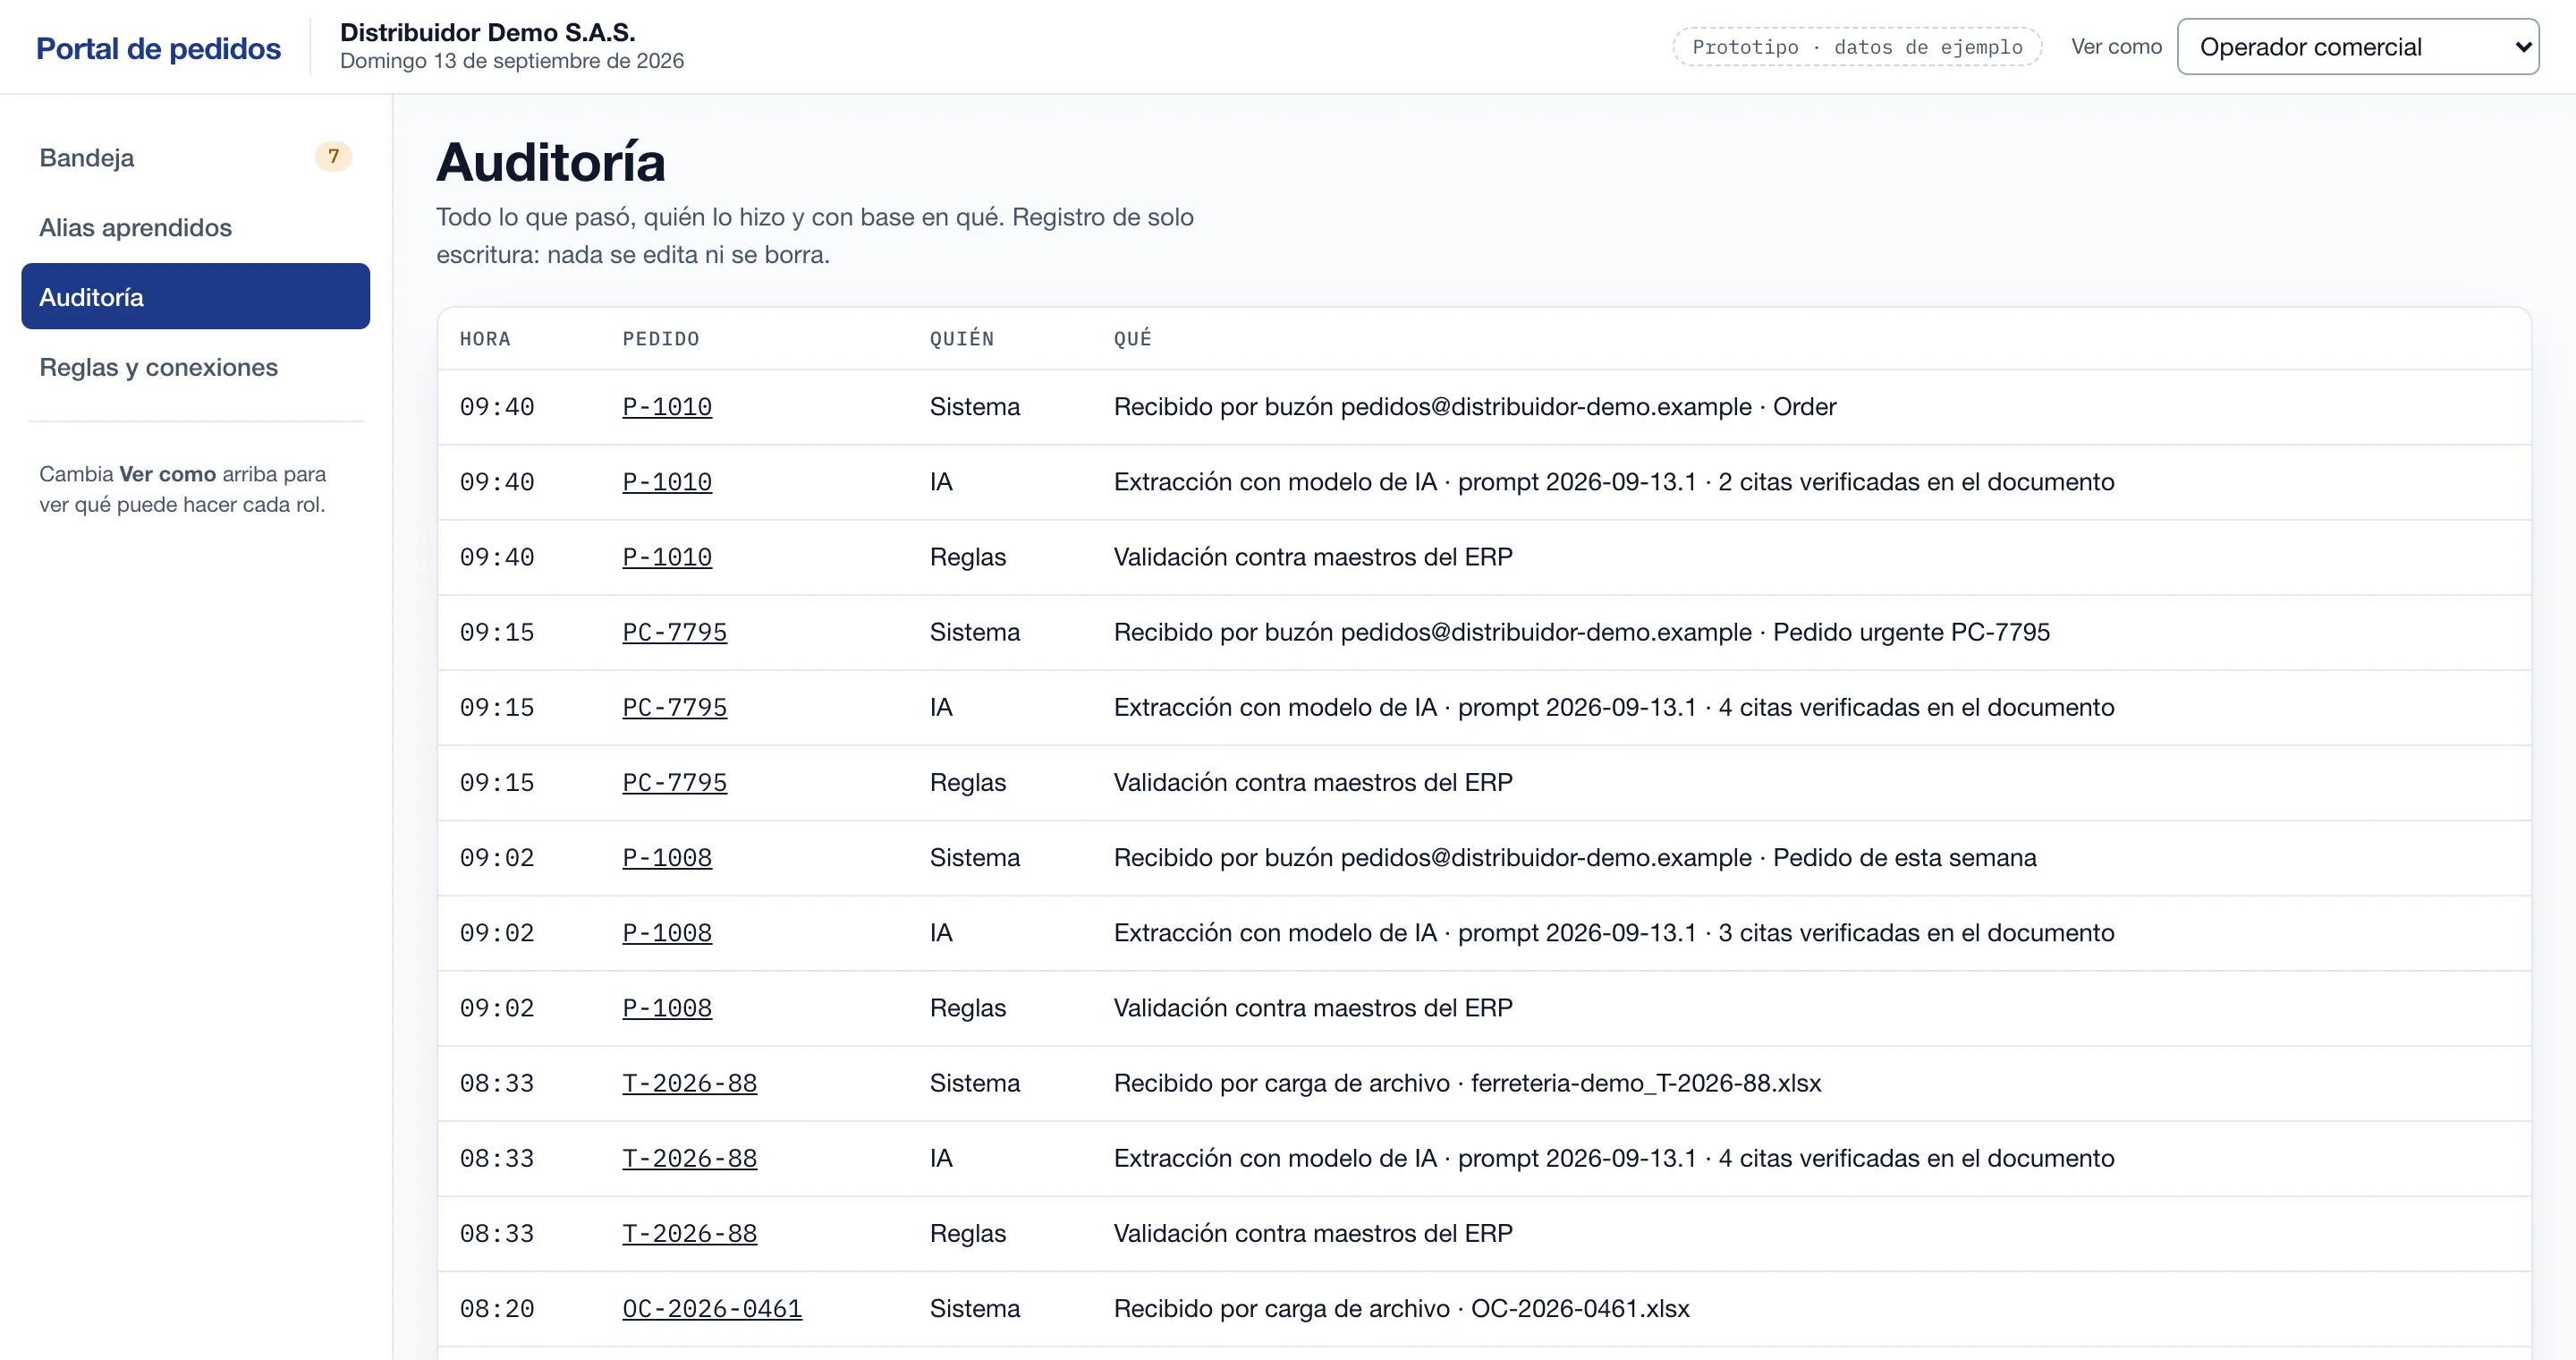
Task: Open Reglas y conexiones page
Action: point(195,367)
